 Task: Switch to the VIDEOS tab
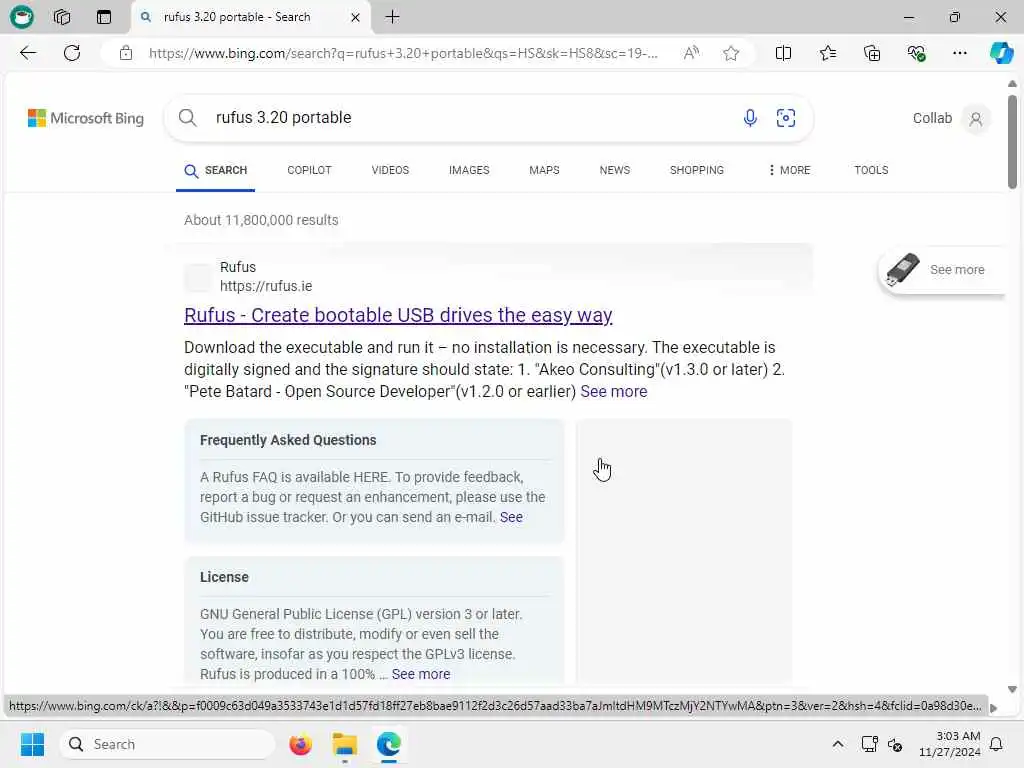pyautogui.click(x=390, y=170)
